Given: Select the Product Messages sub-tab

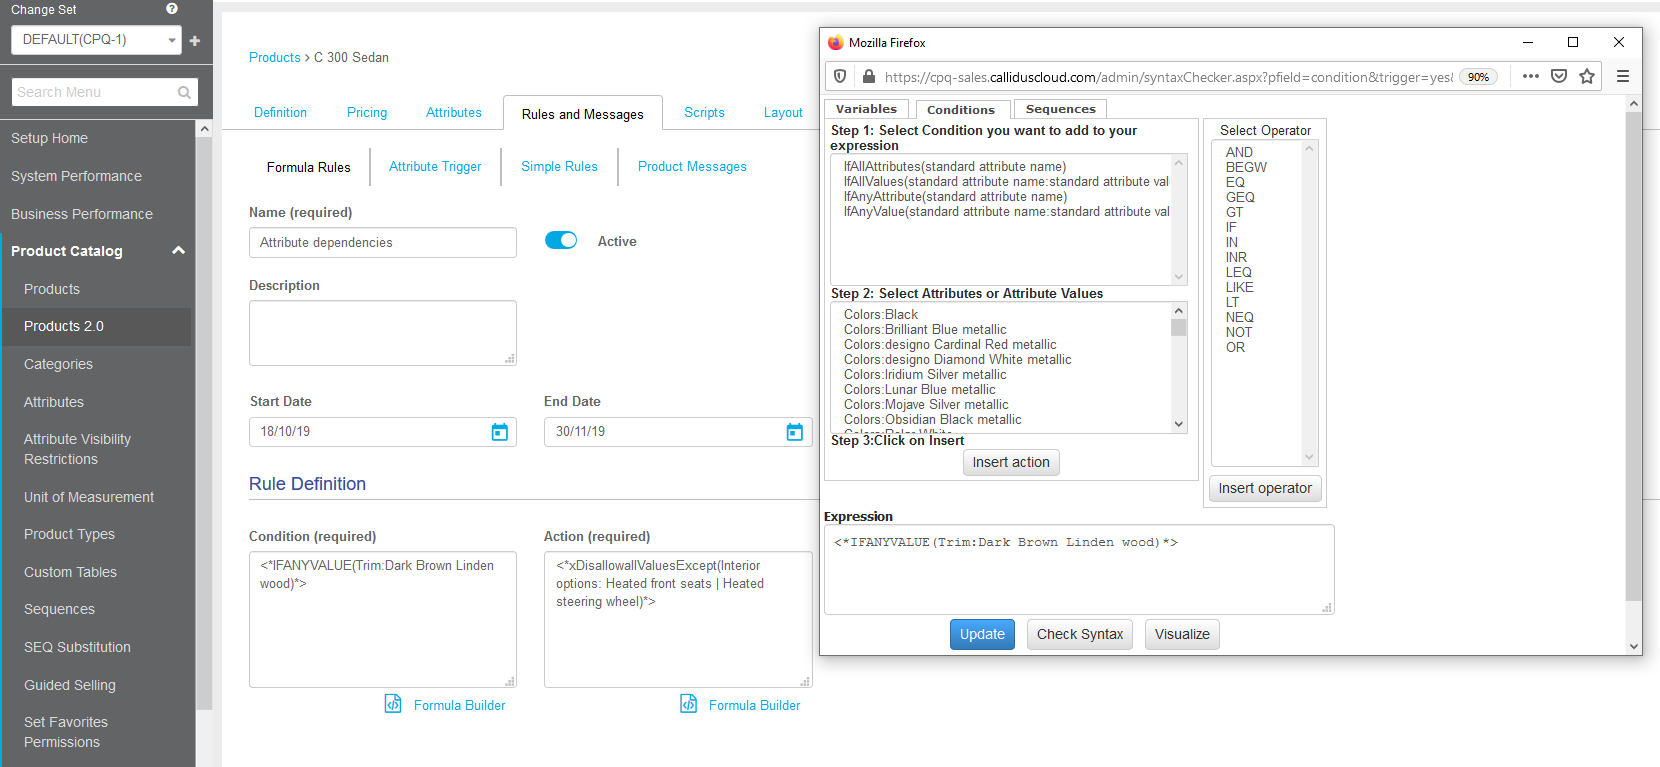Looking at the screenshot, I should tap(692, 166).
